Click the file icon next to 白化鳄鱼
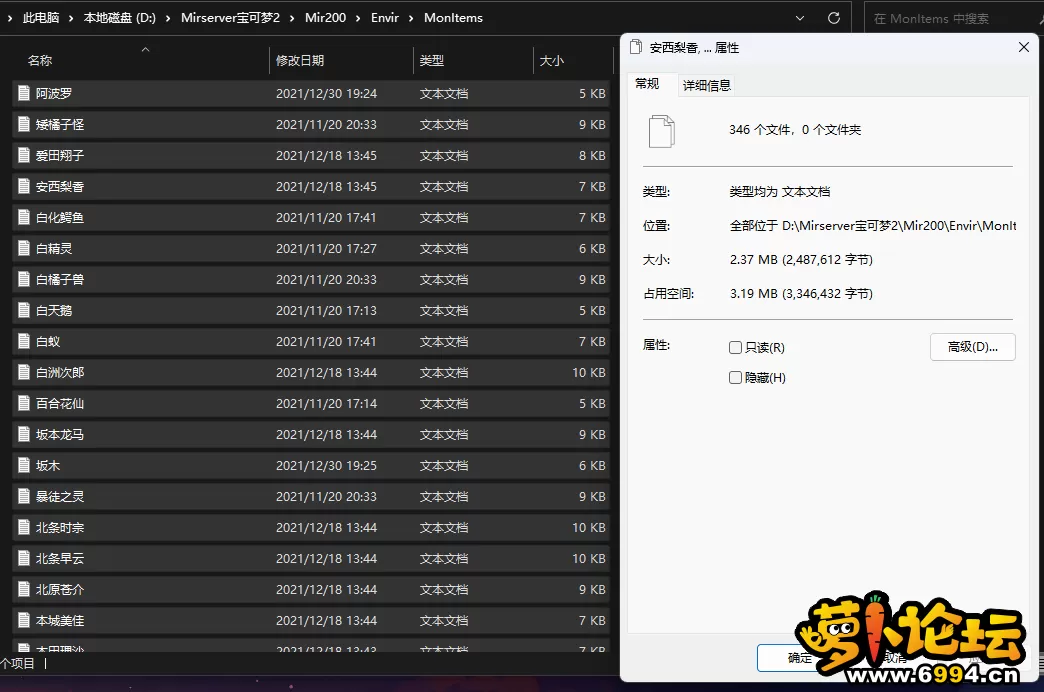Screen dimensions: 1044x692 pyautogui.click(x=24, y=217)
